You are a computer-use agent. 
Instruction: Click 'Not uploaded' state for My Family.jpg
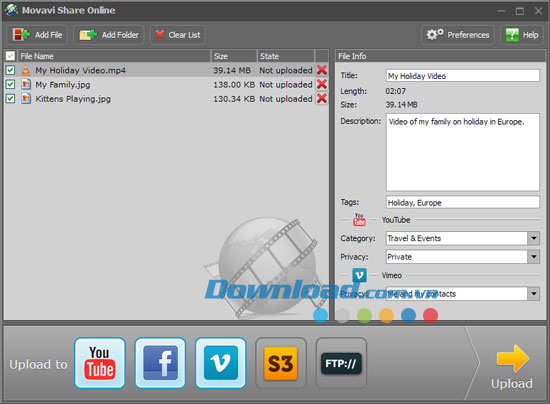point(286,85)
